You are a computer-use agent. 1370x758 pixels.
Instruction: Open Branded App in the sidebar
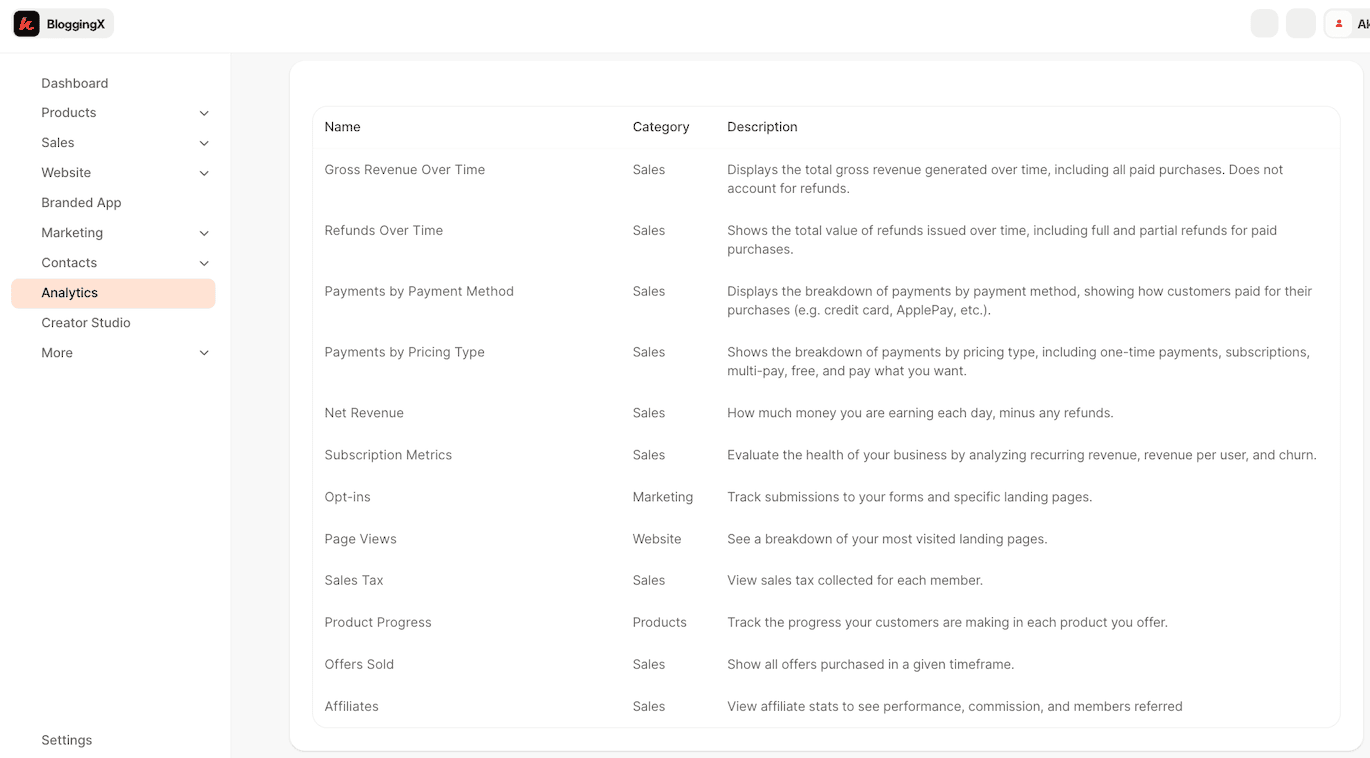81,203
